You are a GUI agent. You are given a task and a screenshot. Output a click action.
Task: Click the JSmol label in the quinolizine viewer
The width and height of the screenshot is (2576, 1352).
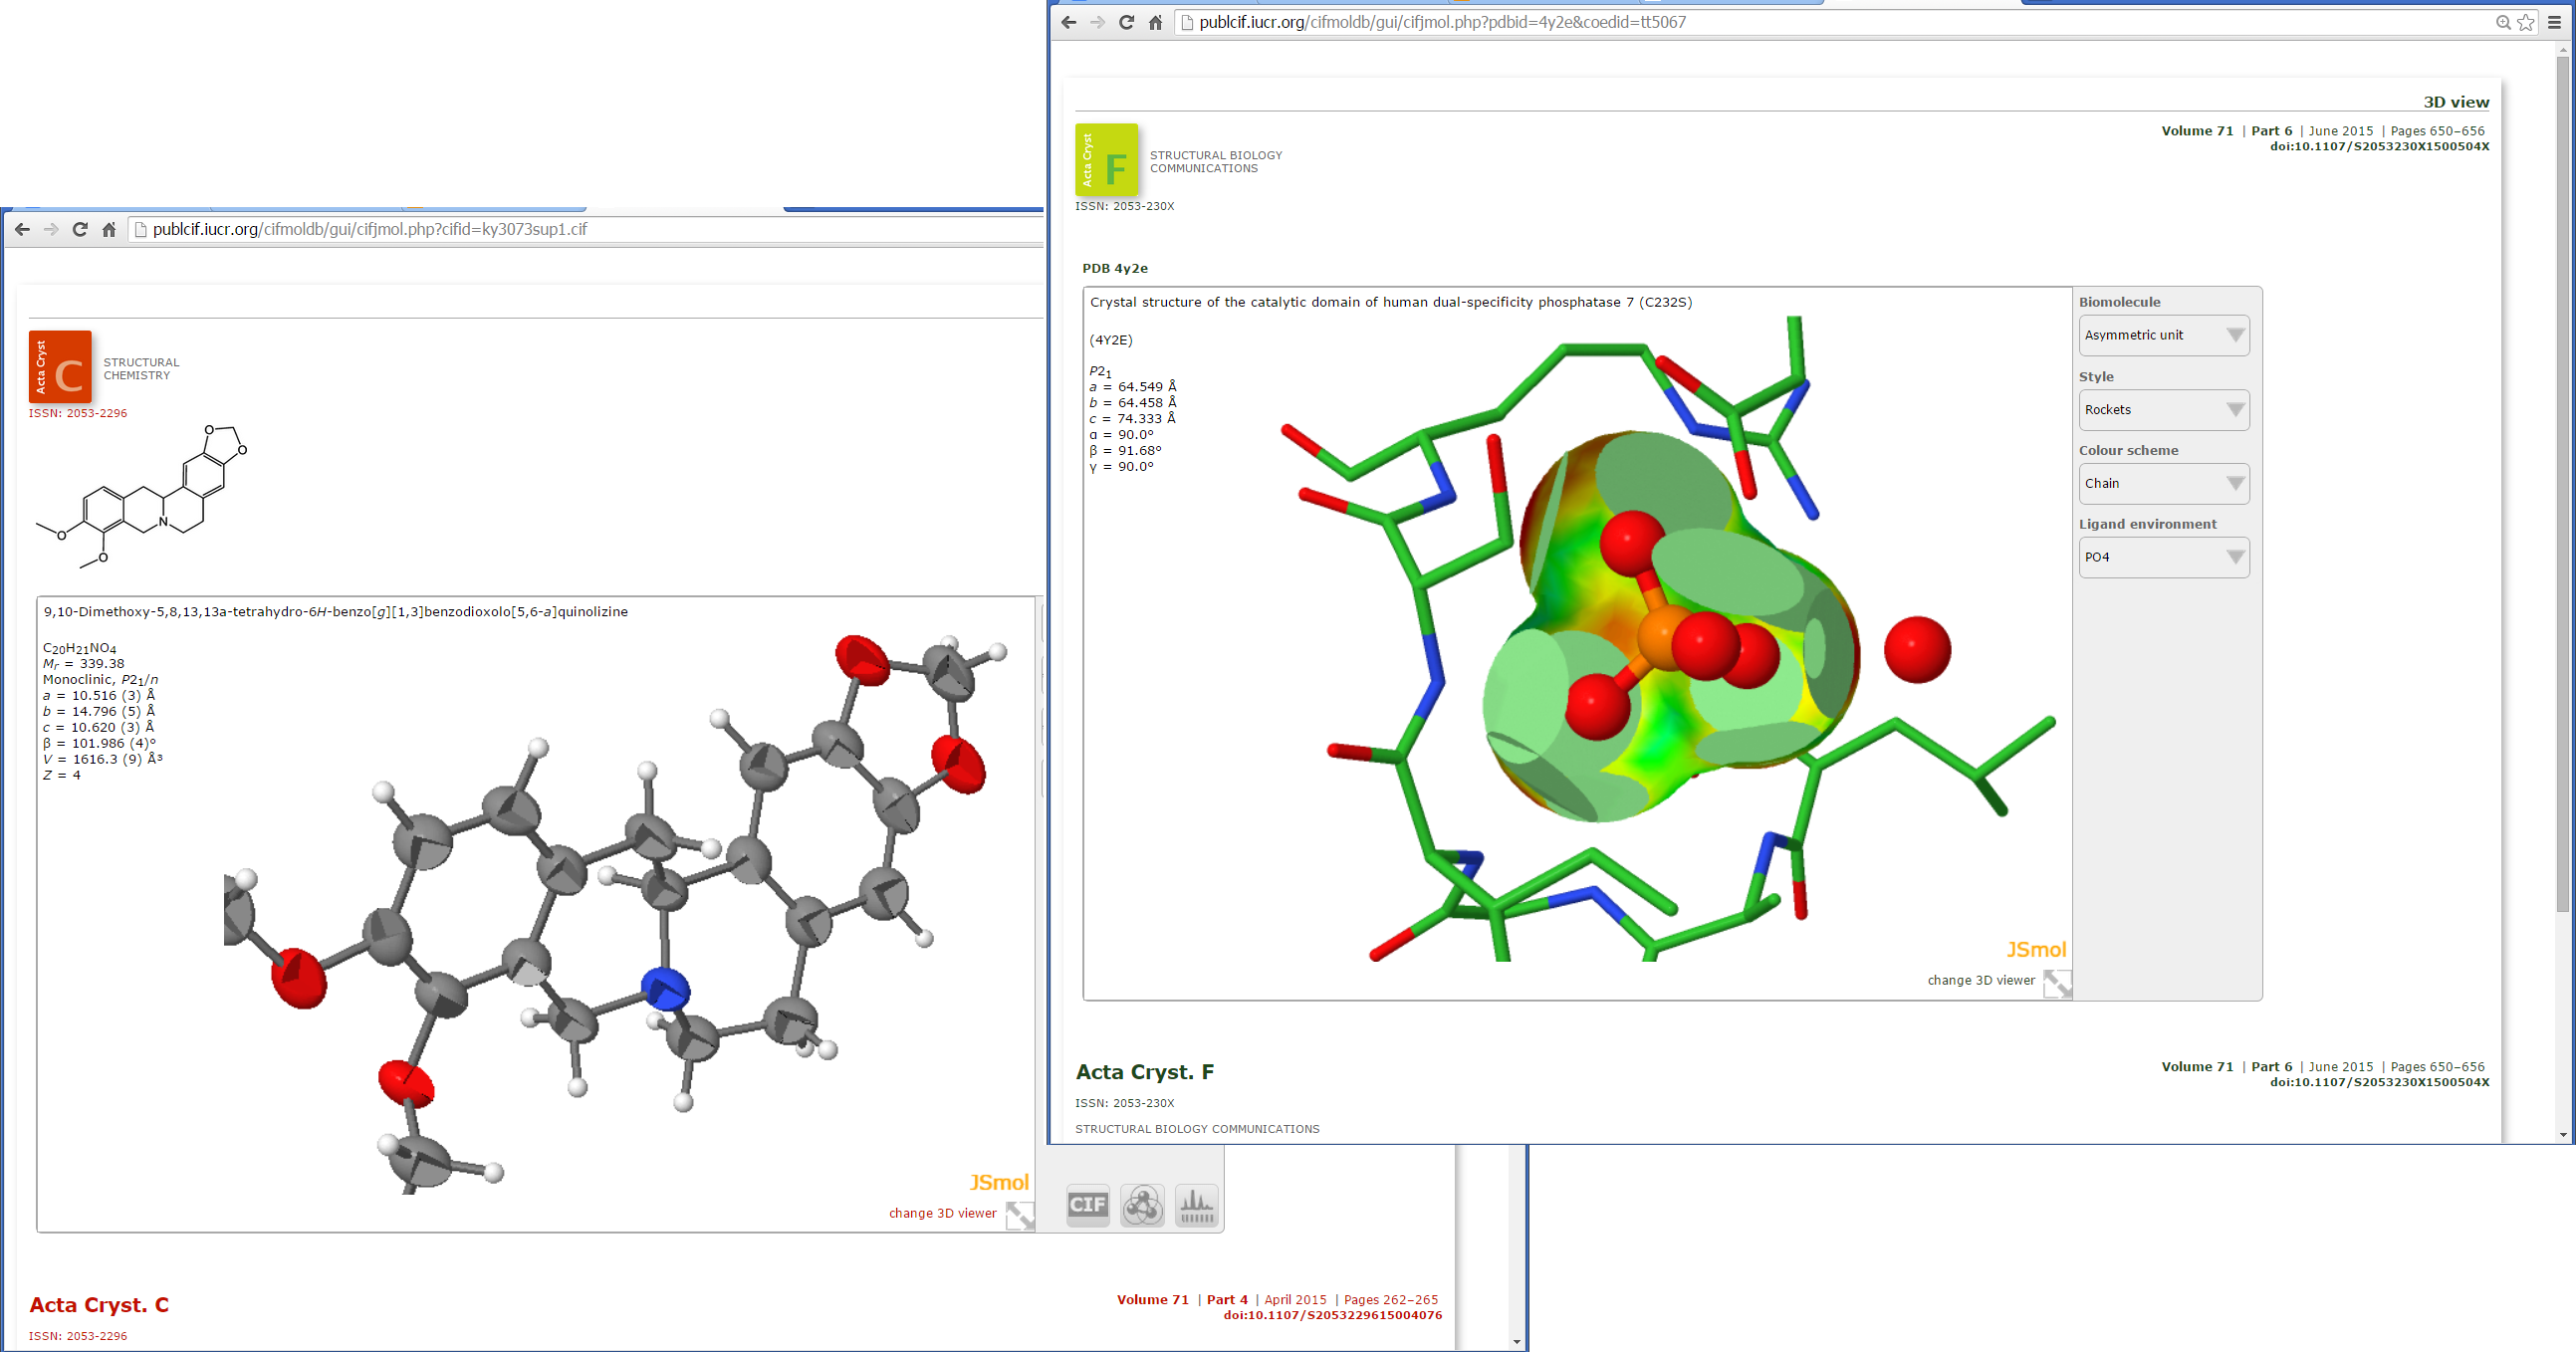(x=998, y=1182)
